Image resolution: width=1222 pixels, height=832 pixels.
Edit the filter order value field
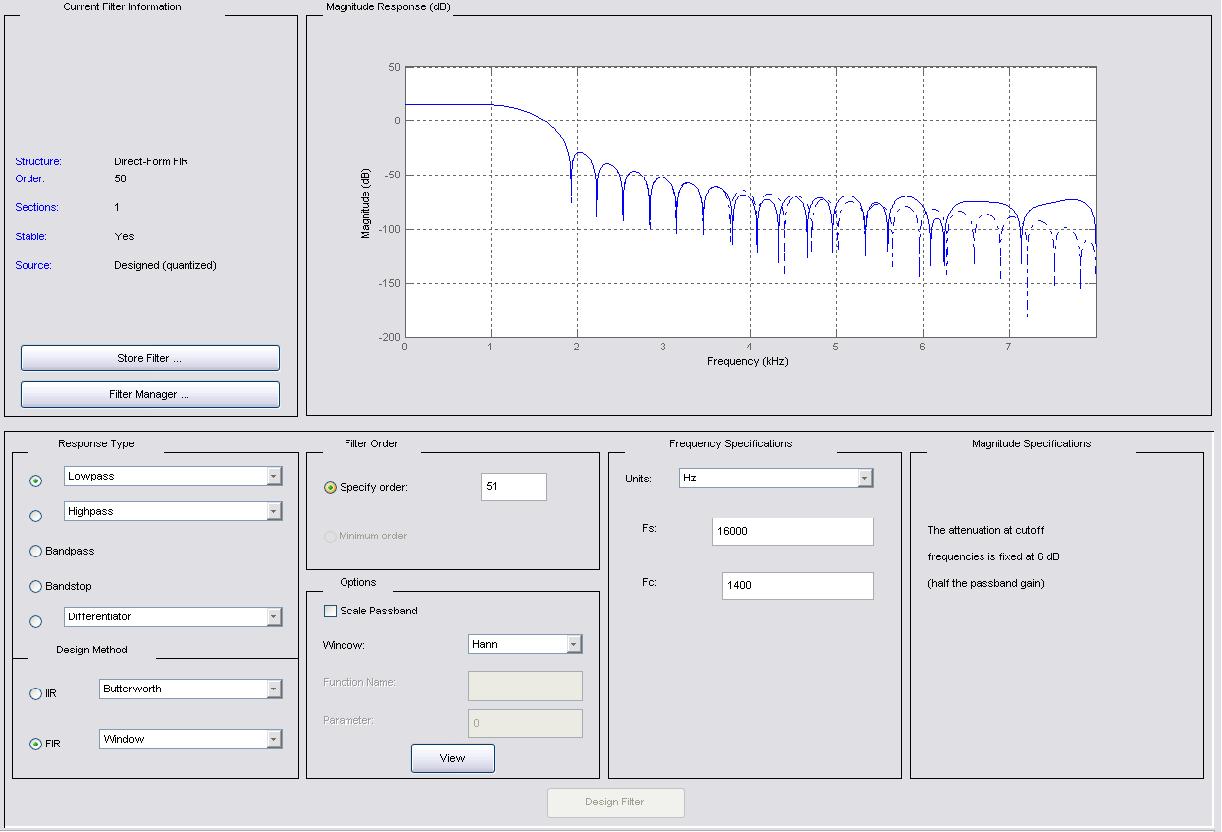coord(513,487)
